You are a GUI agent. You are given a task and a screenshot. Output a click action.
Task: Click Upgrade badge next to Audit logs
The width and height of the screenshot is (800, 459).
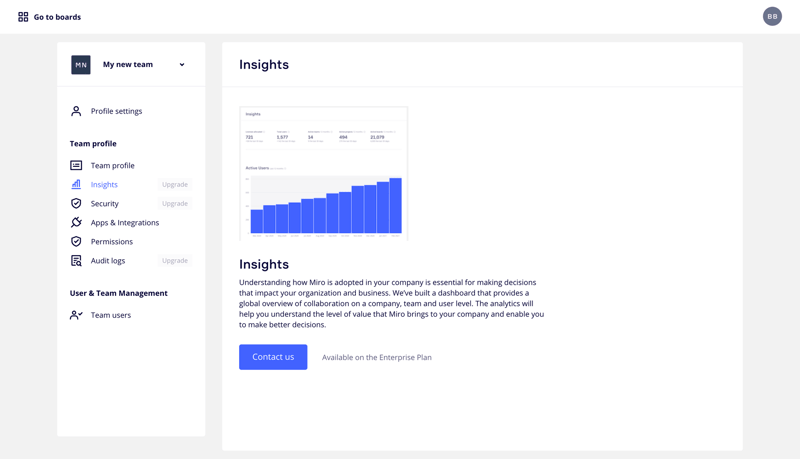174,261
